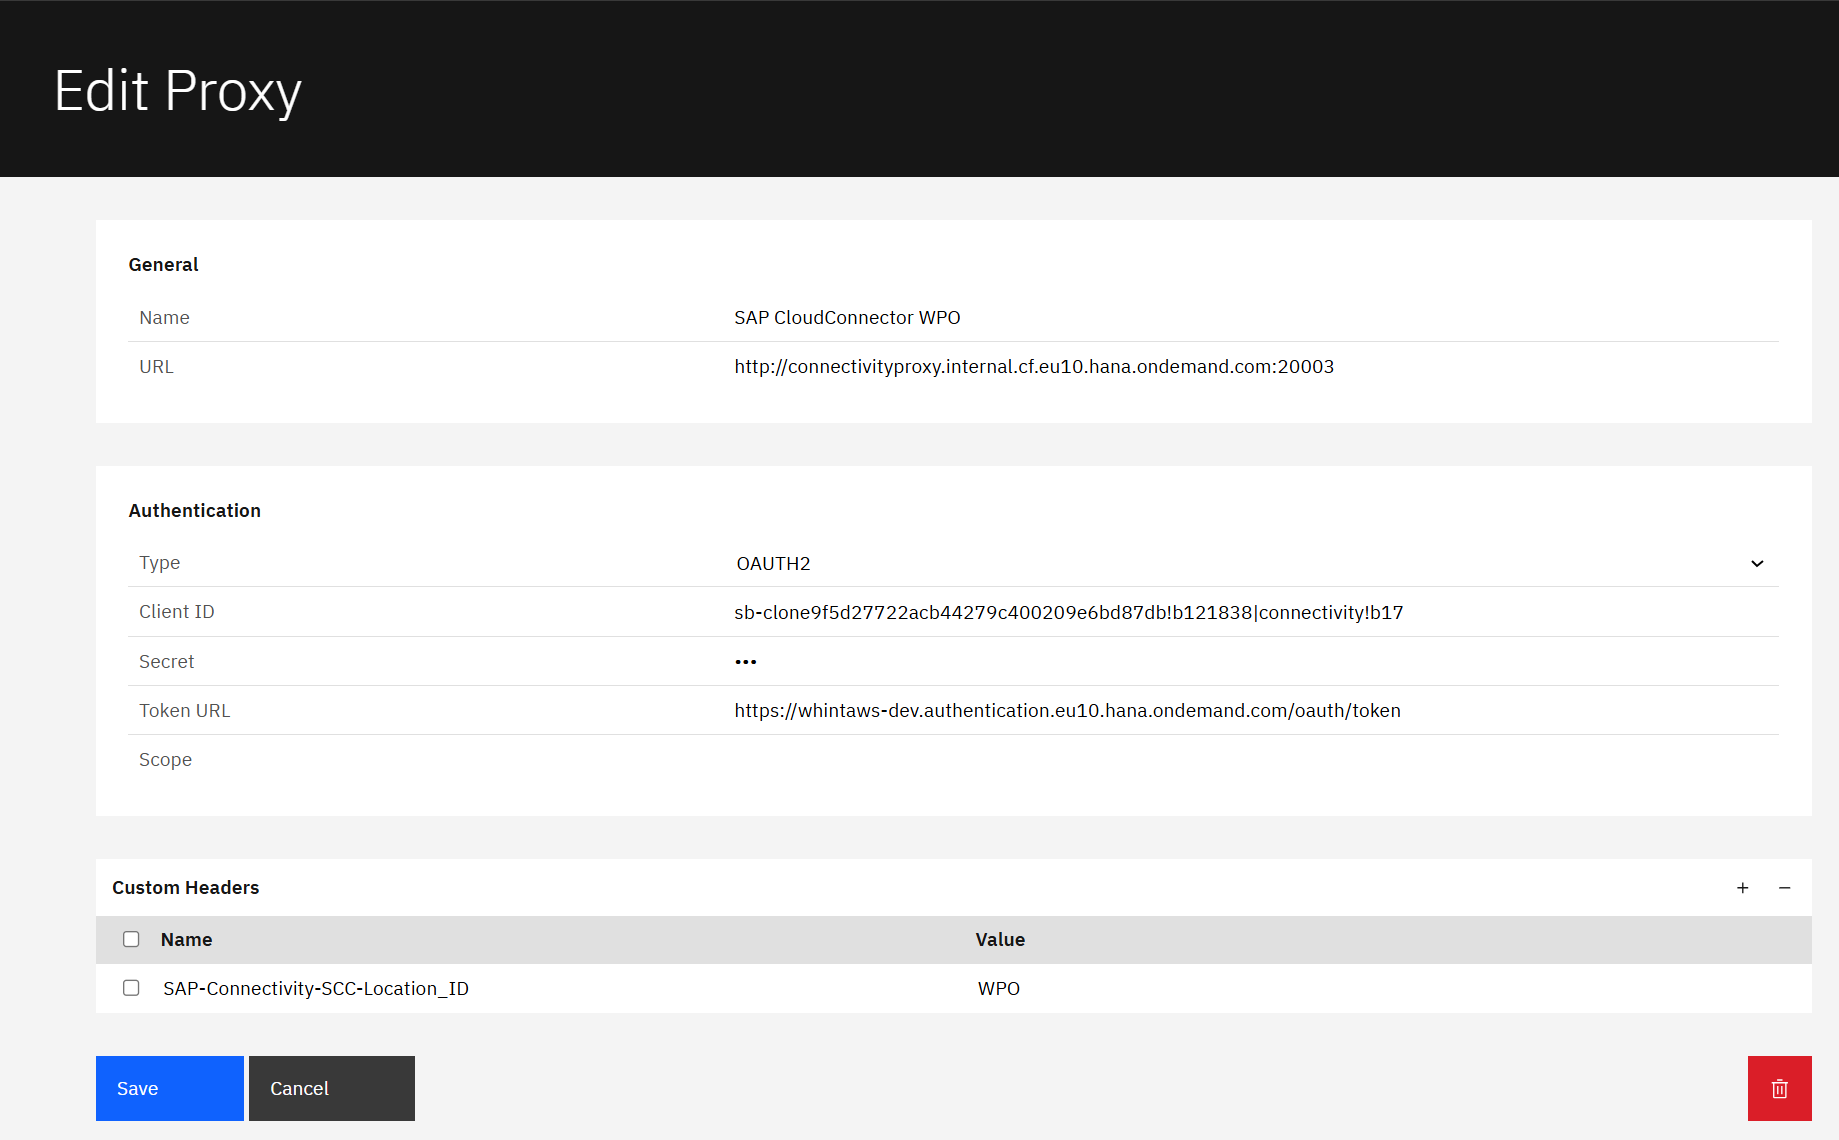This screenshot has height=1140, width=1839.
Task: Click into the Client ID field
Action: click(1250, 612)
